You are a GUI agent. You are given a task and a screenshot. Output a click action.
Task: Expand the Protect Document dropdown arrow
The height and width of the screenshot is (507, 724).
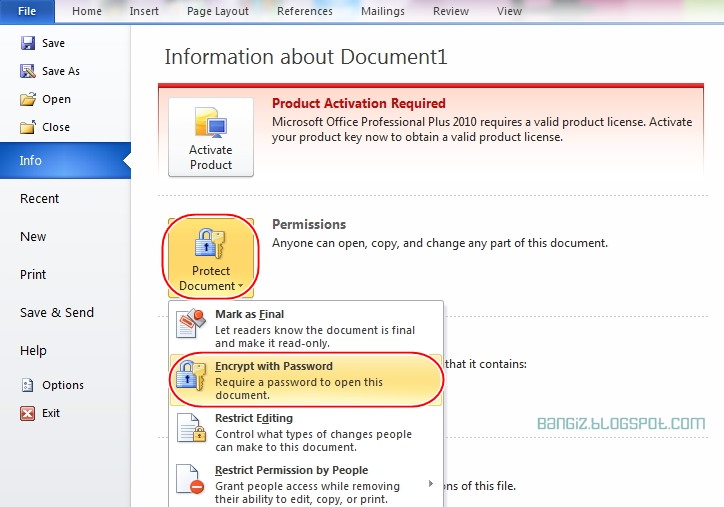(241, 286)
